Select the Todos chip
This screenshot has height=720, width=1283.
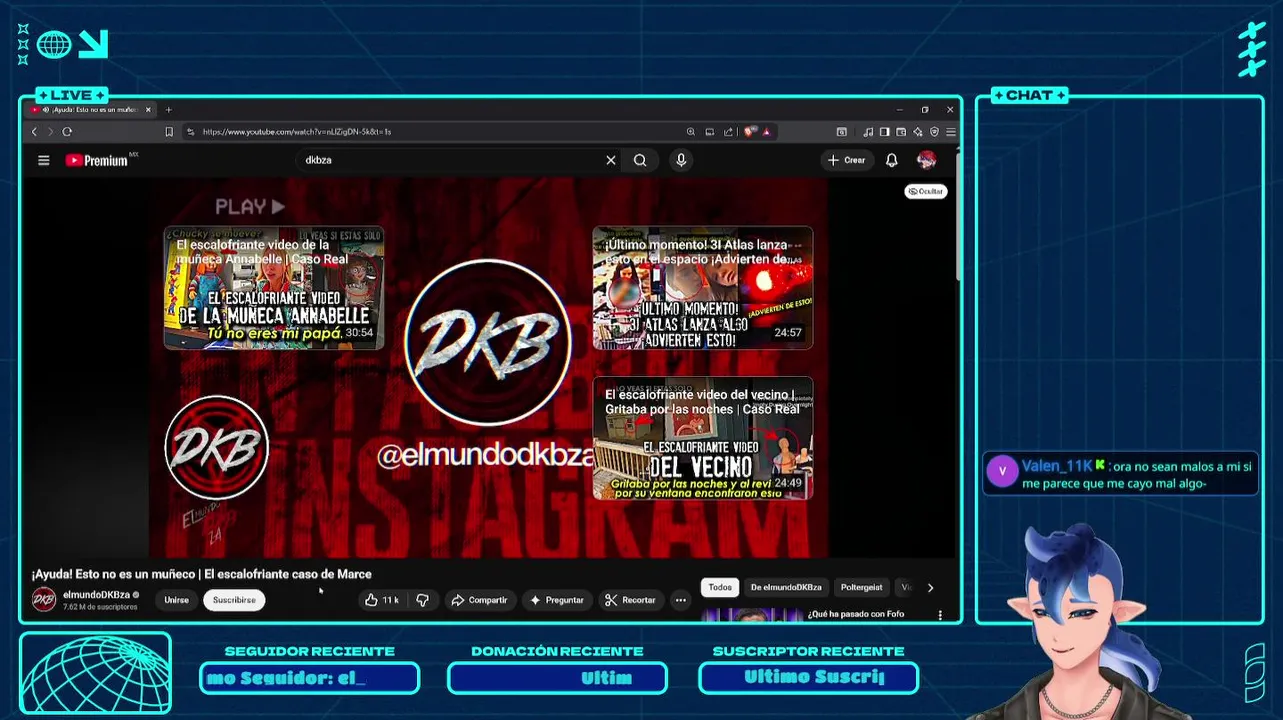click(720, 587)
